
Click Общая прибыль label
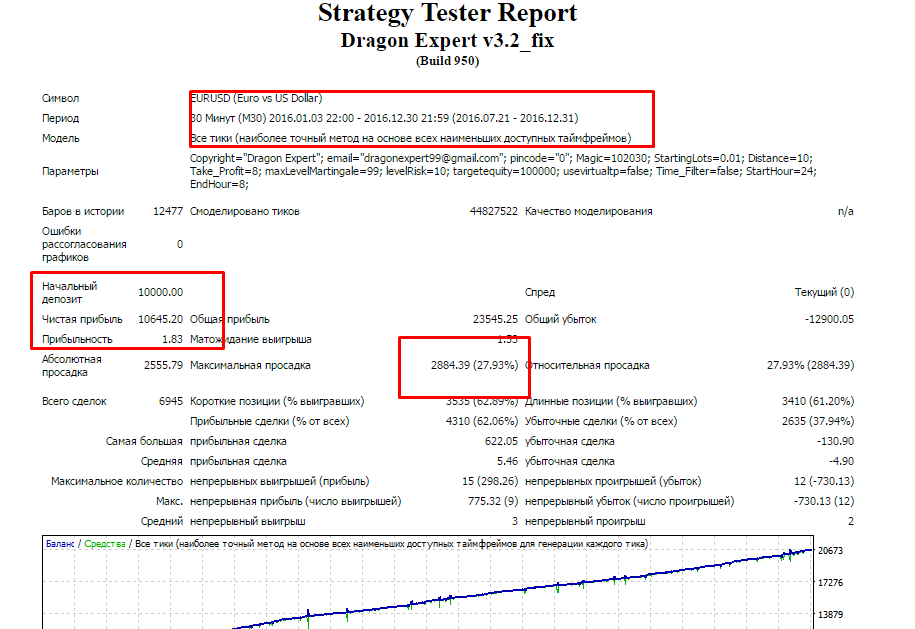tap(230, 319)
